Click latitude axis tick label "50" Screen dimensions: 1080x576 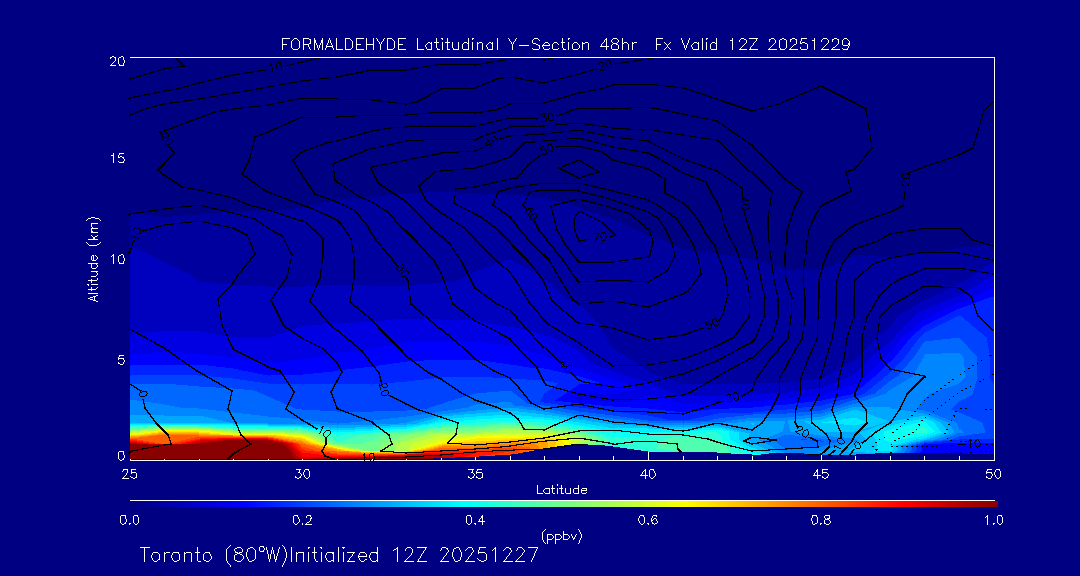(994, 473)
